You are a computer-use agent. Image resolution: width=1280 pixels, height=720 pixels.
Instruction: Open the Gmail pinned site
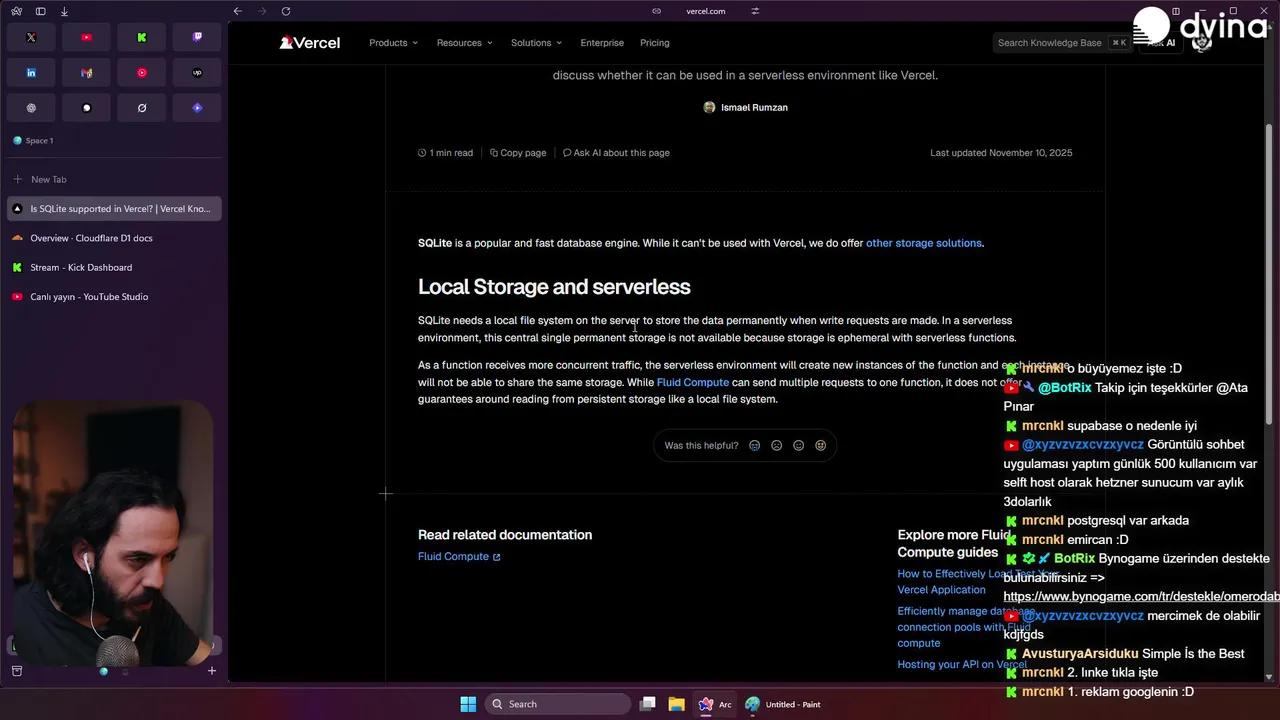click(86, 72)
